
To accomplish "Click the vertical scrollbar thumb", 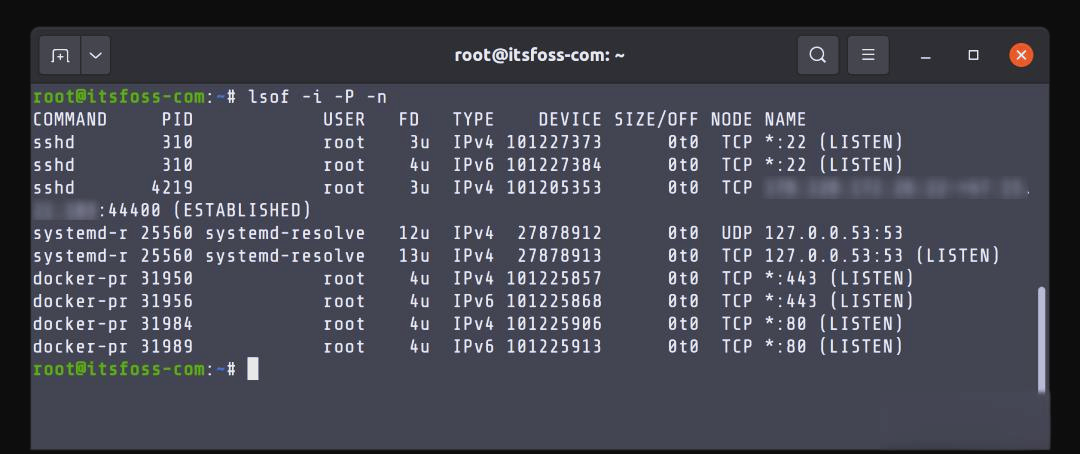I will 1041,340.
